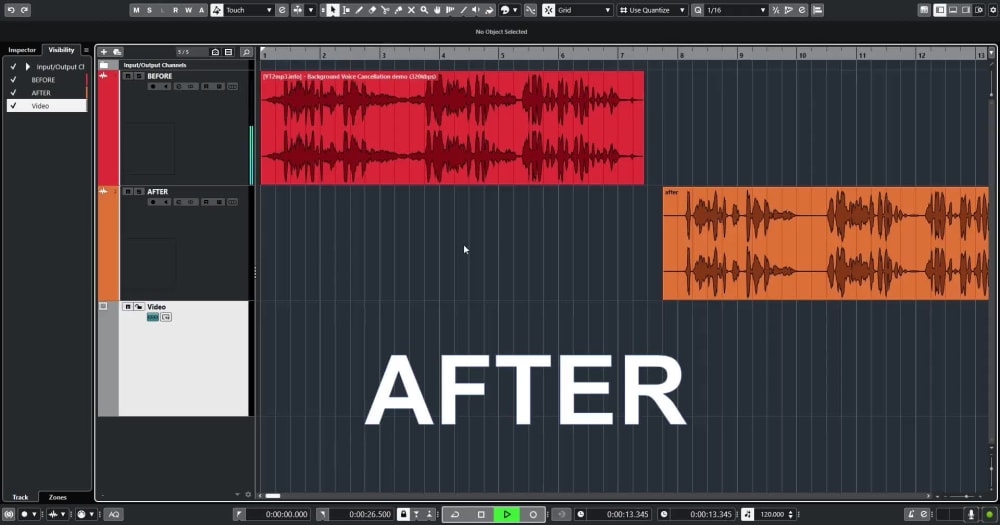Uncheck visibility of BEFORE track

coord(13,80)
